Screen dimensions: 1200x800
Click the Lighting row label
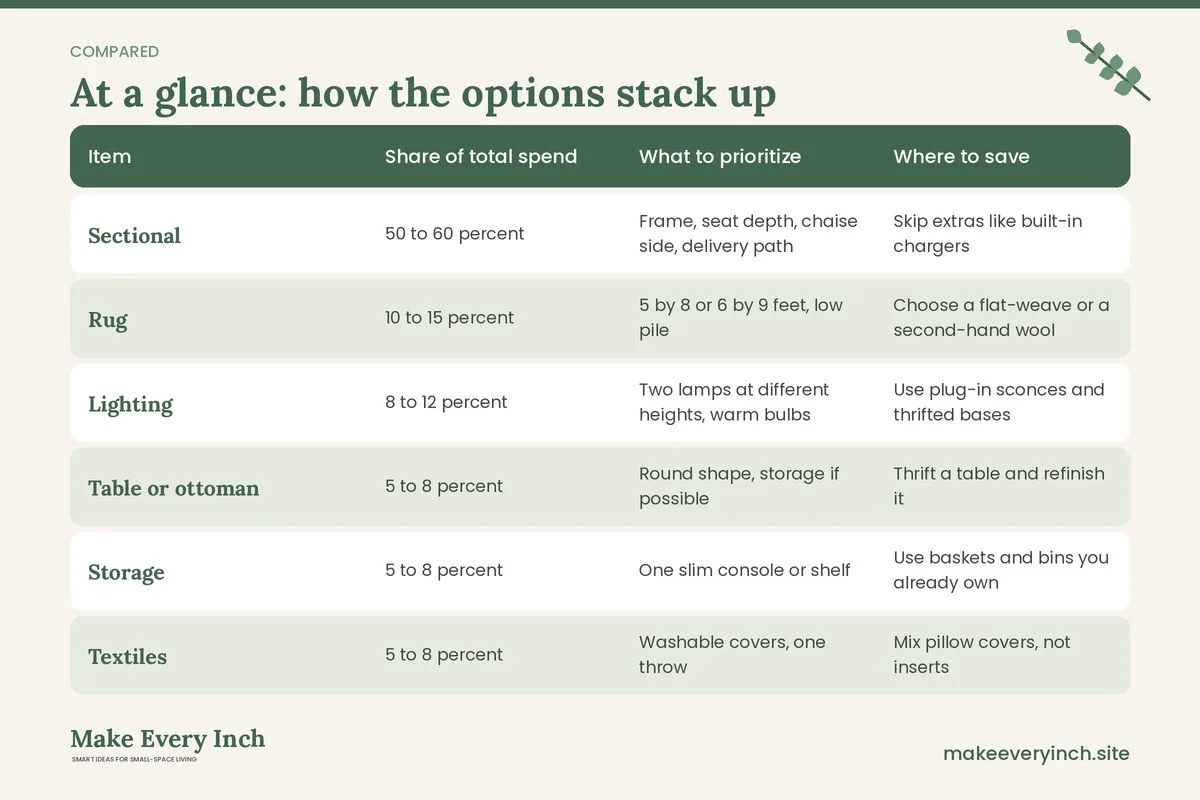coord(130,404)
